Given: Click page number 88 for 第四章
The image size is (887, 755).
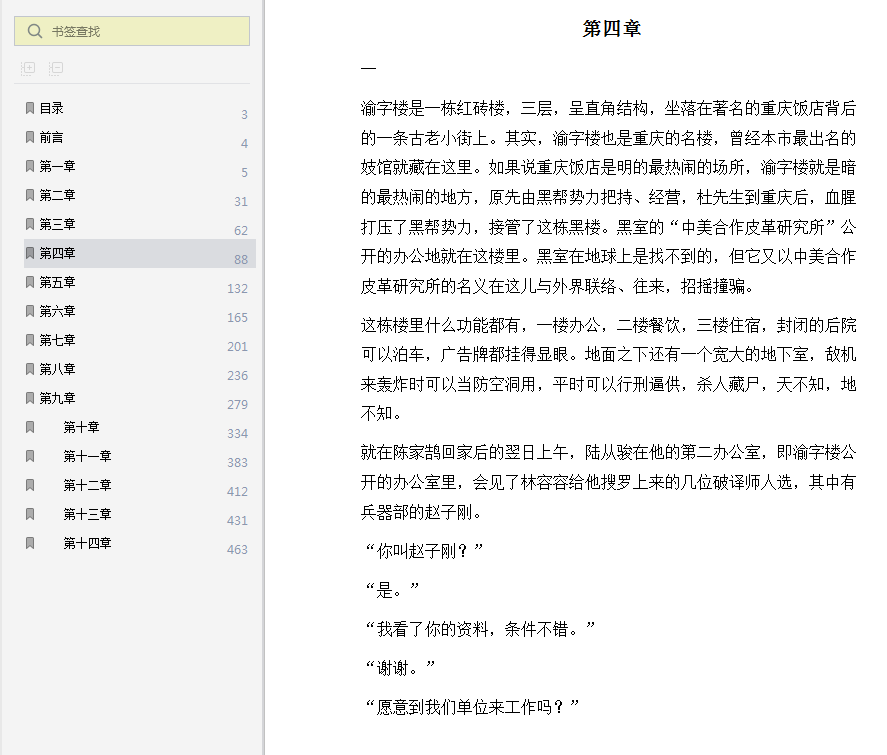Looking at the screenshot, I should coord(241,260).
